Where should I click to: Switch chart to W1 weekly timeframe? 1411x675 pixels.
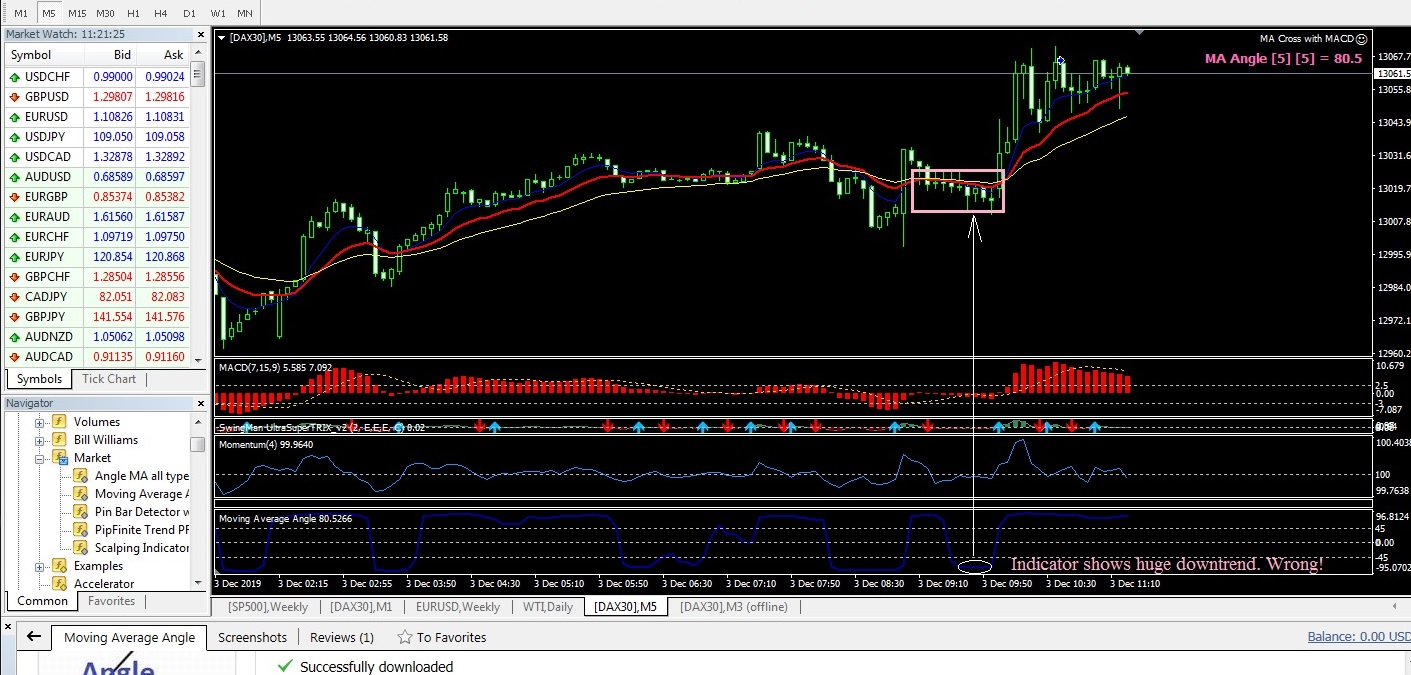pos(218,13)
